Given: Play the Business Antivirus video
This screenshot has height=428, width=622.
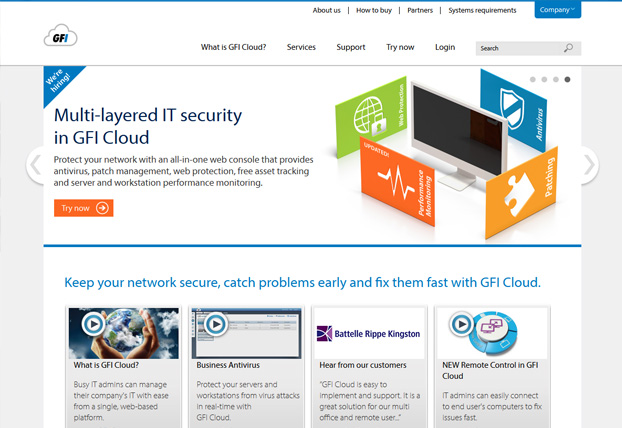Looking at the screenshot, I should pos(216,324).
